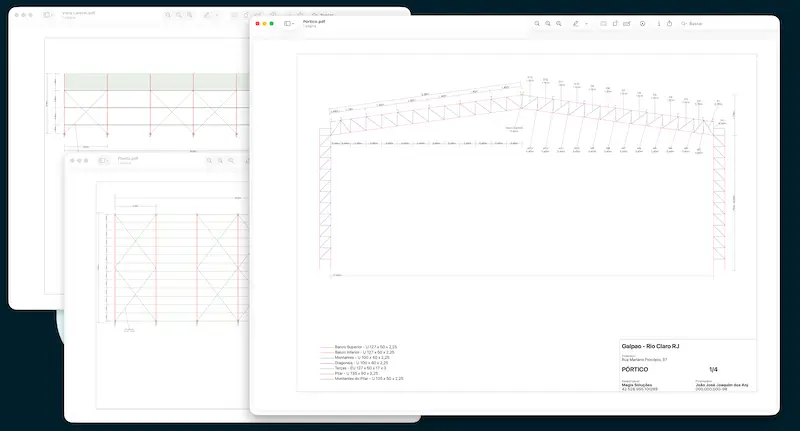Show the markup toolbar using the circled pen icon
This screenshot has width=800, height=431.
(642, 23)
